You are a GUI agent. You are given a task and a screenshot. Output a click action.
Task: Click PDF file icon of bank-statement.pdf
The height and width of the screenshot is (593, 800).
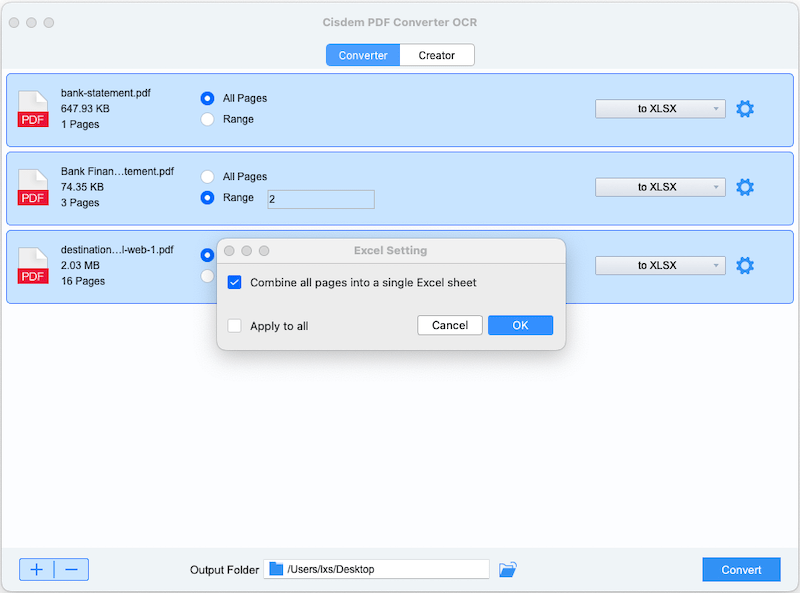33,109
